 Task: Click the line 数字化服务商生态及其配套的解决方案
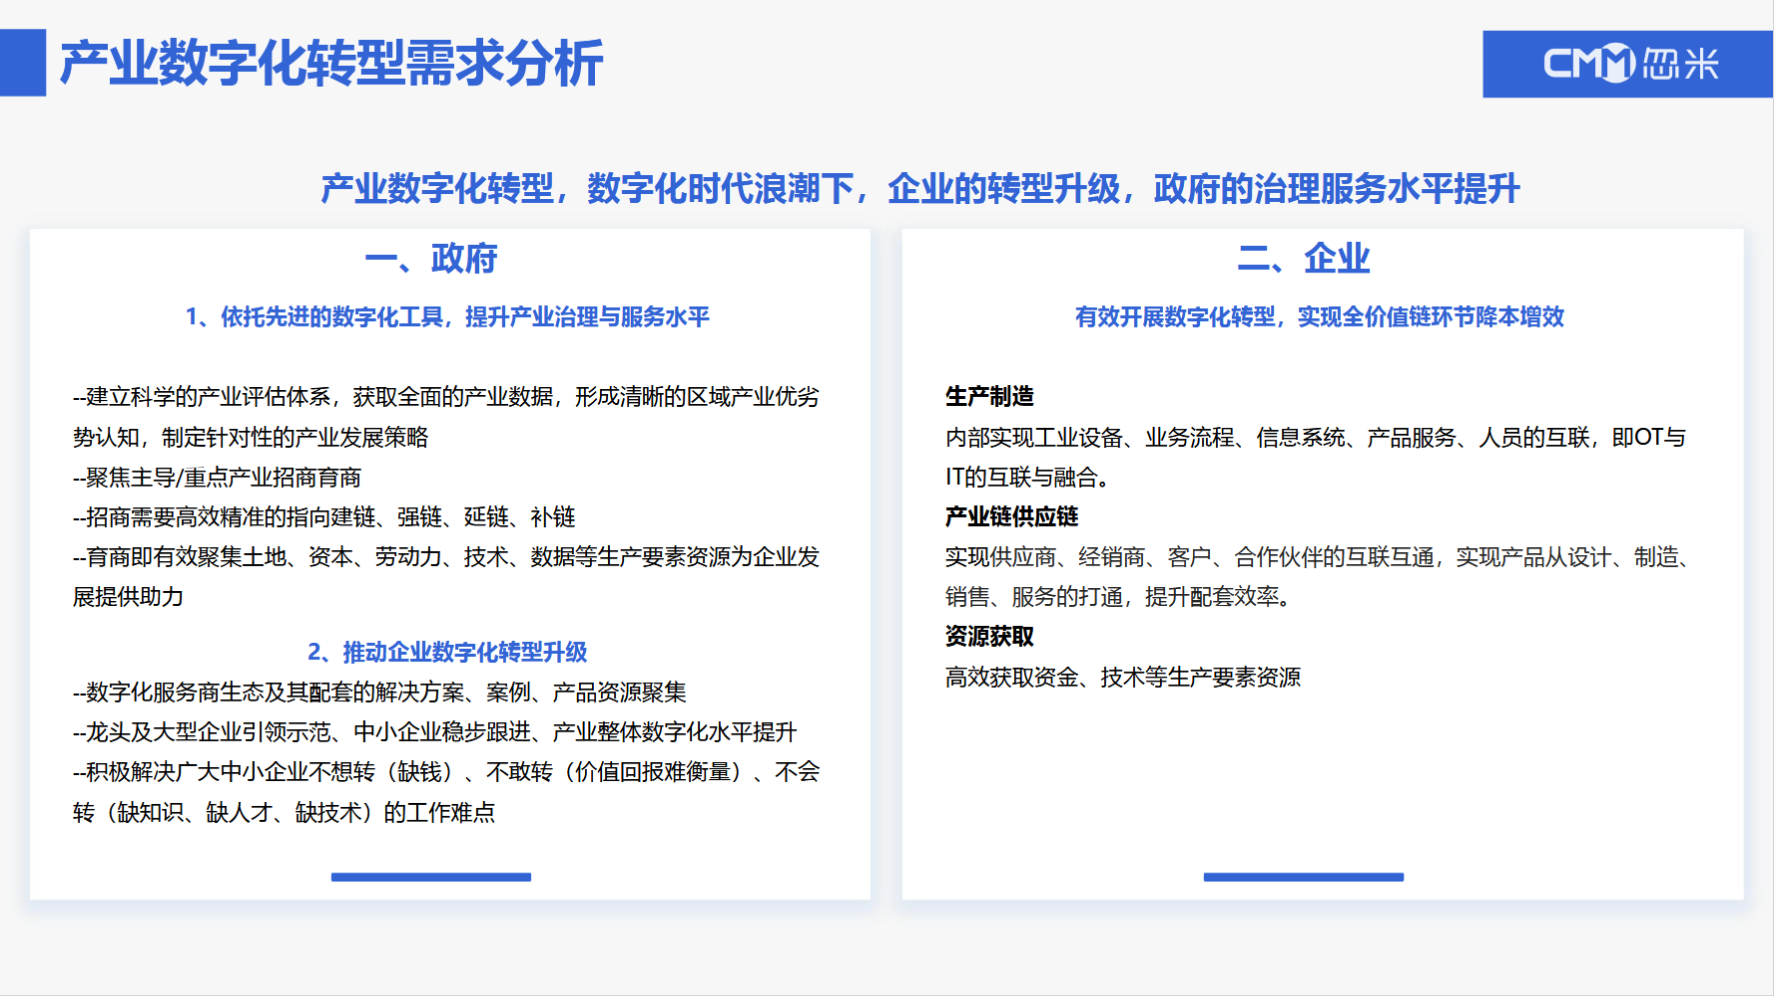click(380, 692)
